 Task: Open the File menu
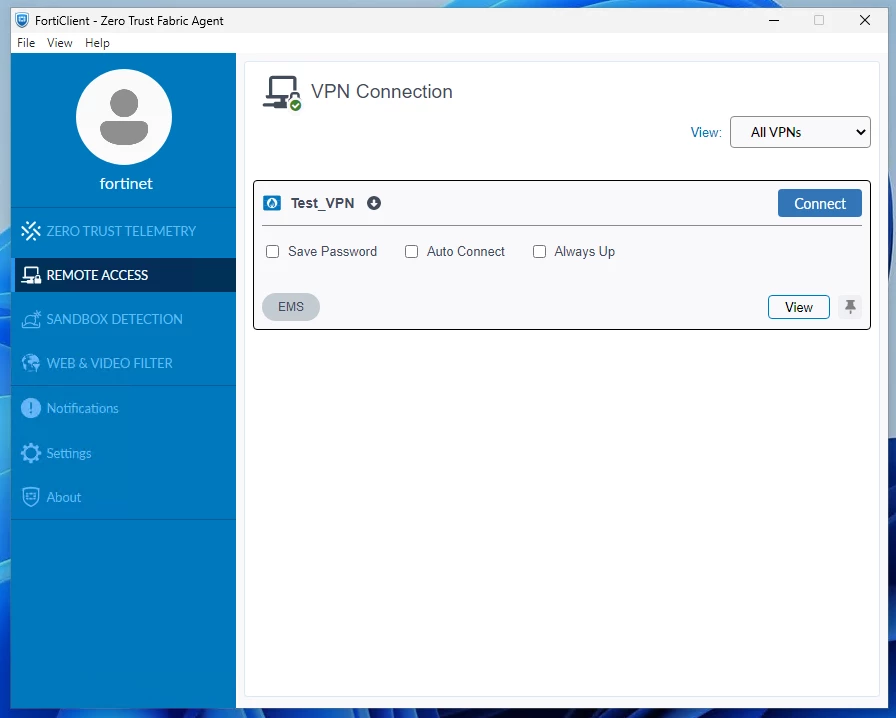(26, 43)
